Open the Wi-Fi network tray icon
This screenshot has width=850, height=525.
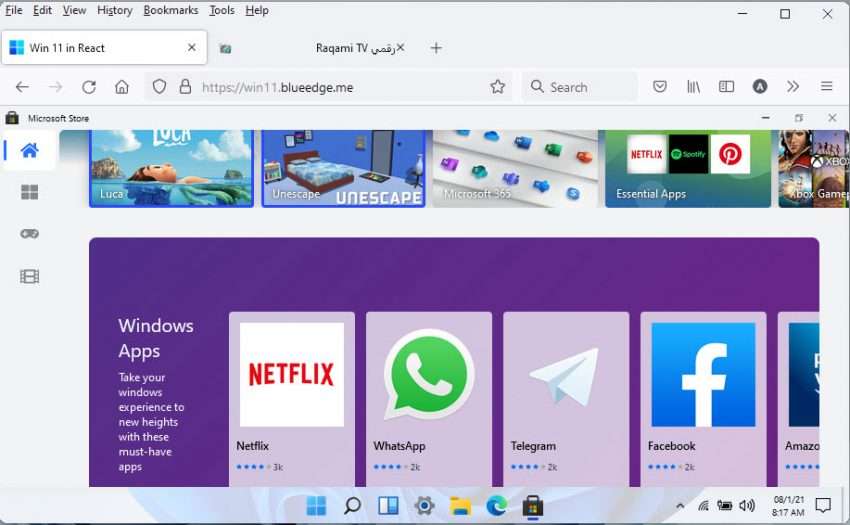coord(703,506)
